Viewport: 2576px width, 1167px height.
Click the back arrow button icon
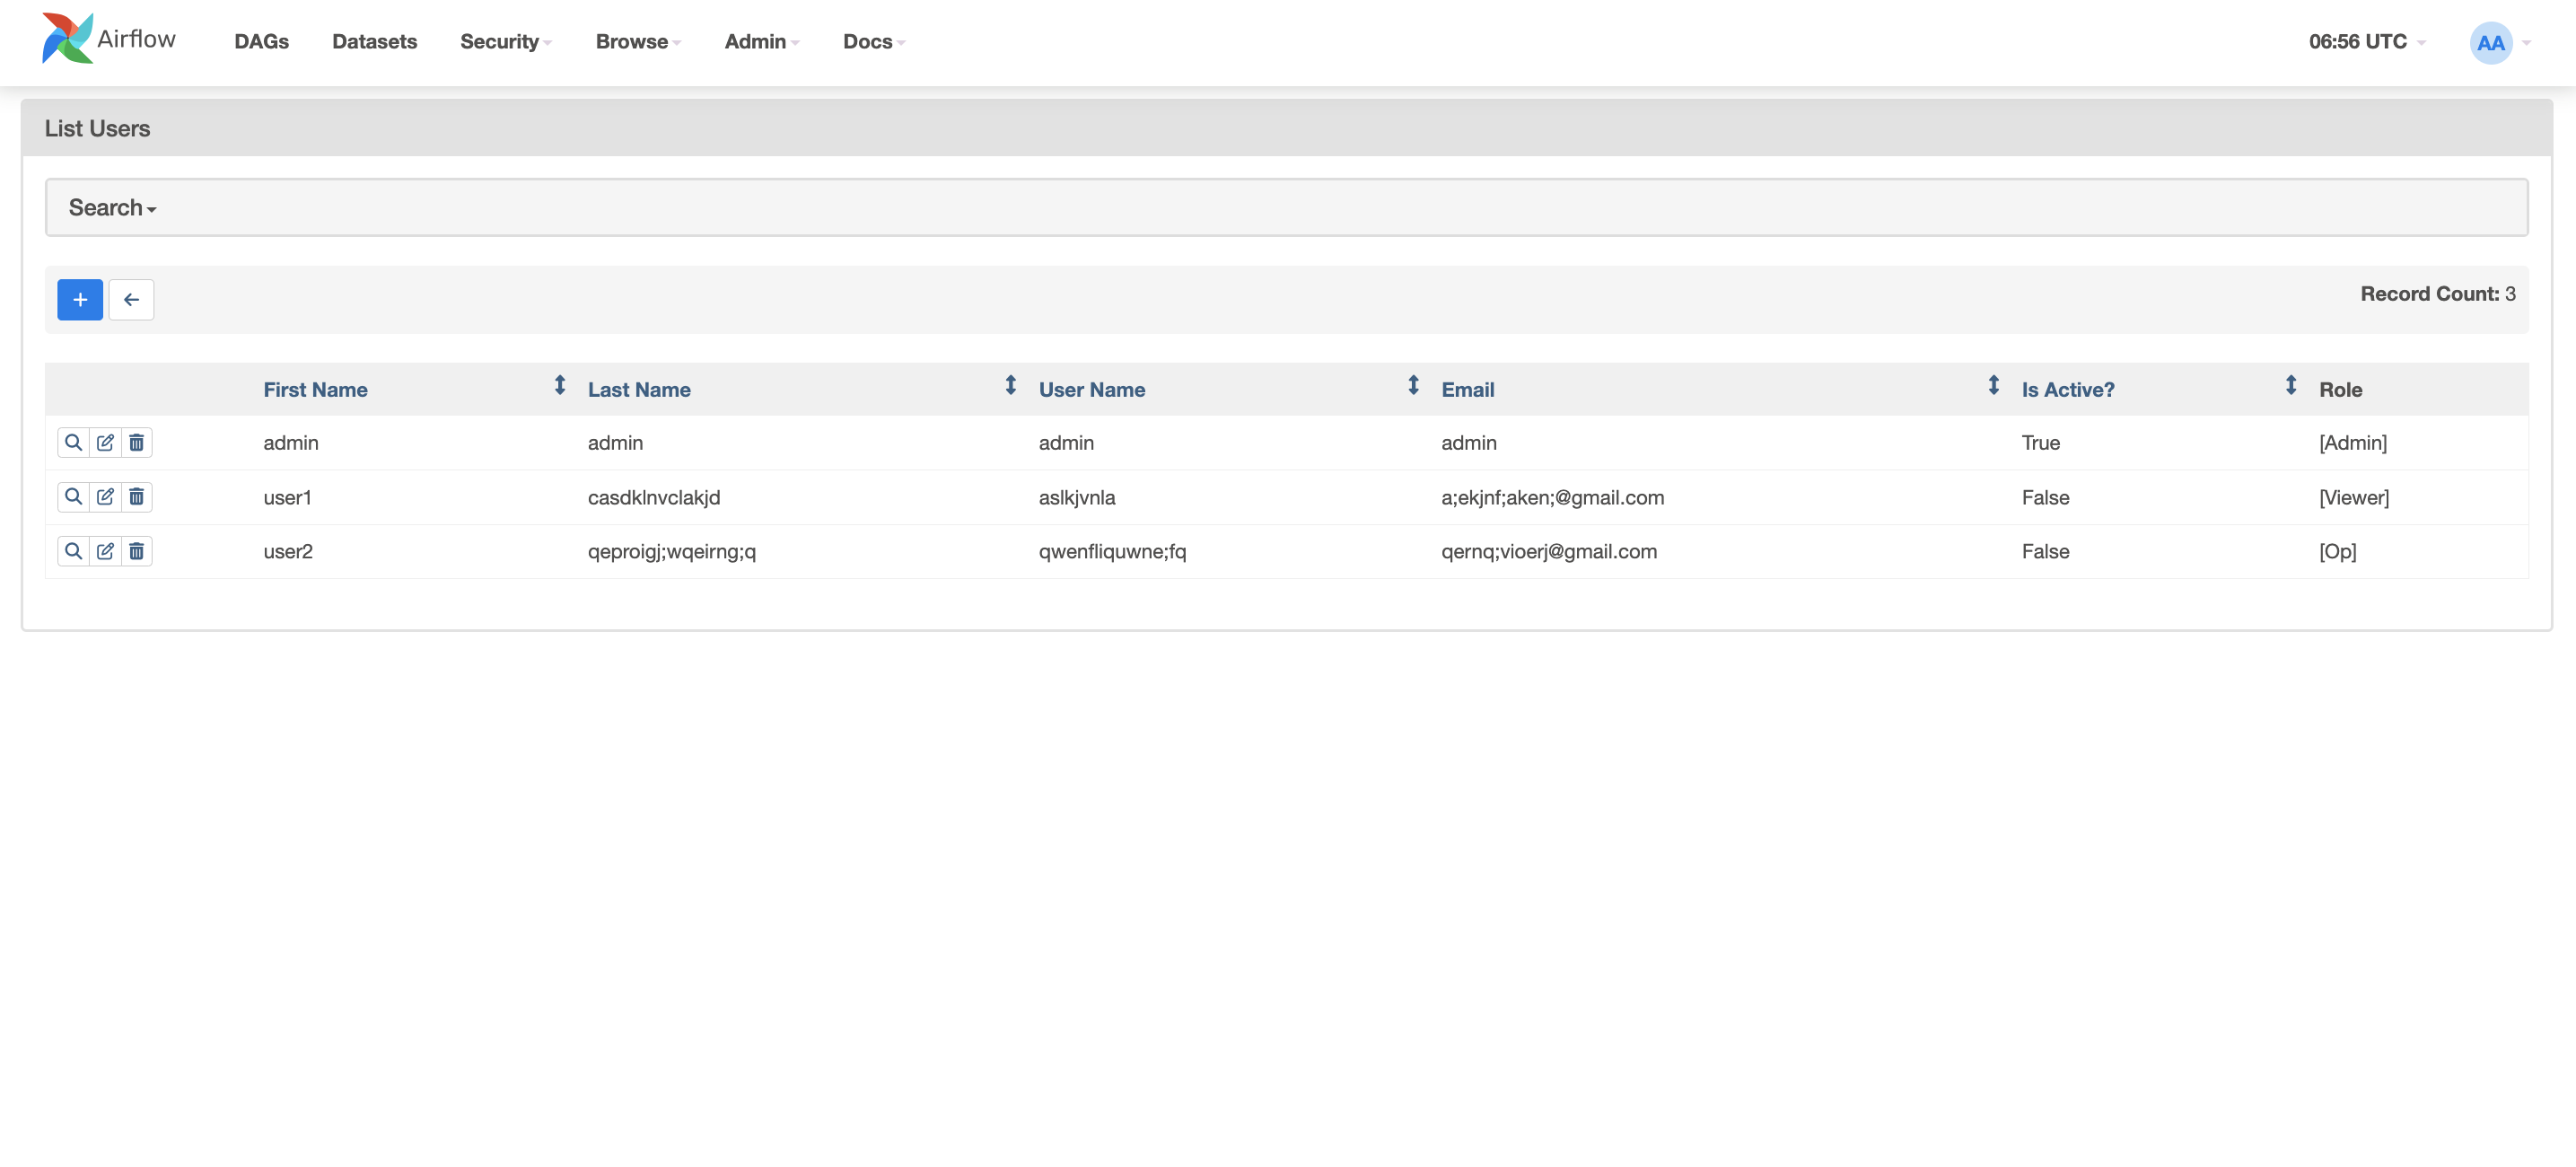tap(131, 299)
